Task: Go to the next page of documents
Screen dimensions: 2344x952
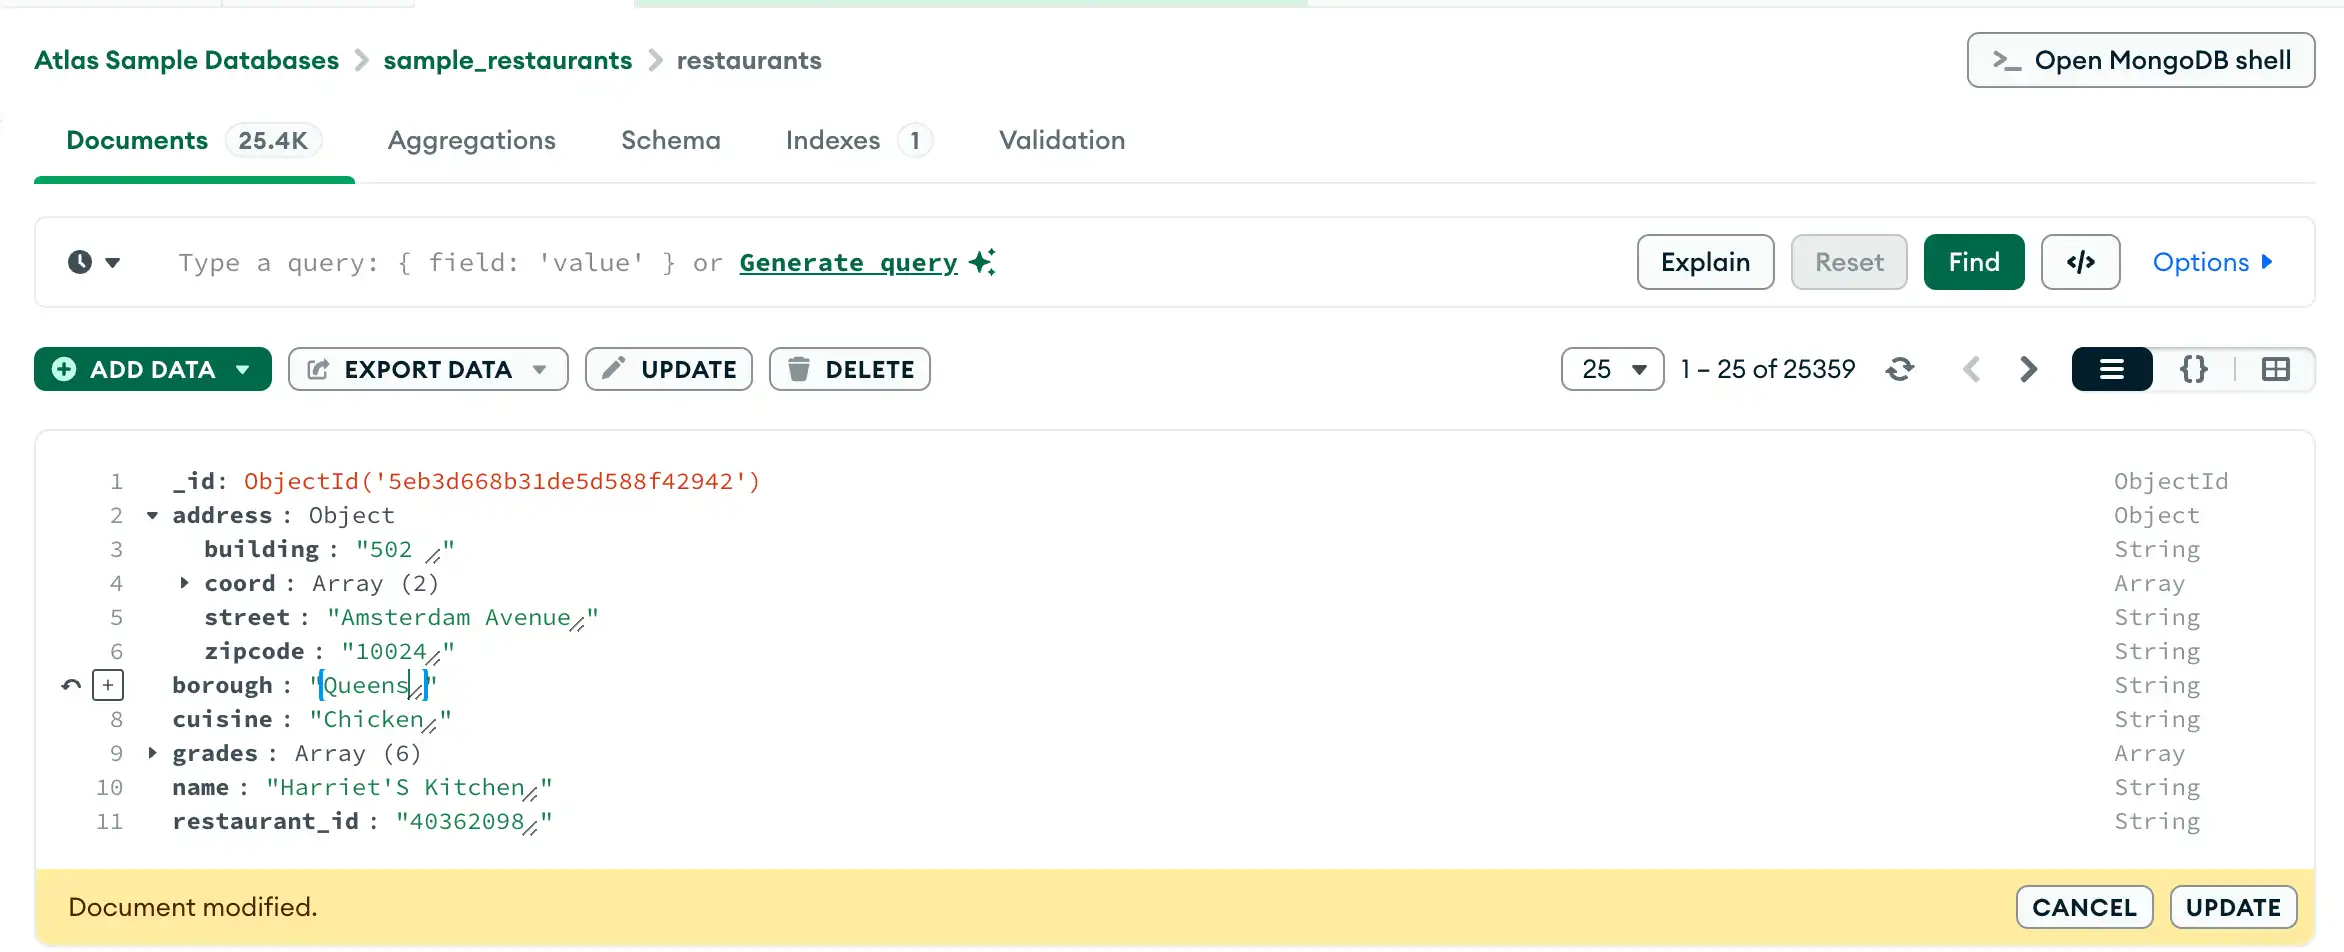Action: (2028, 369)
